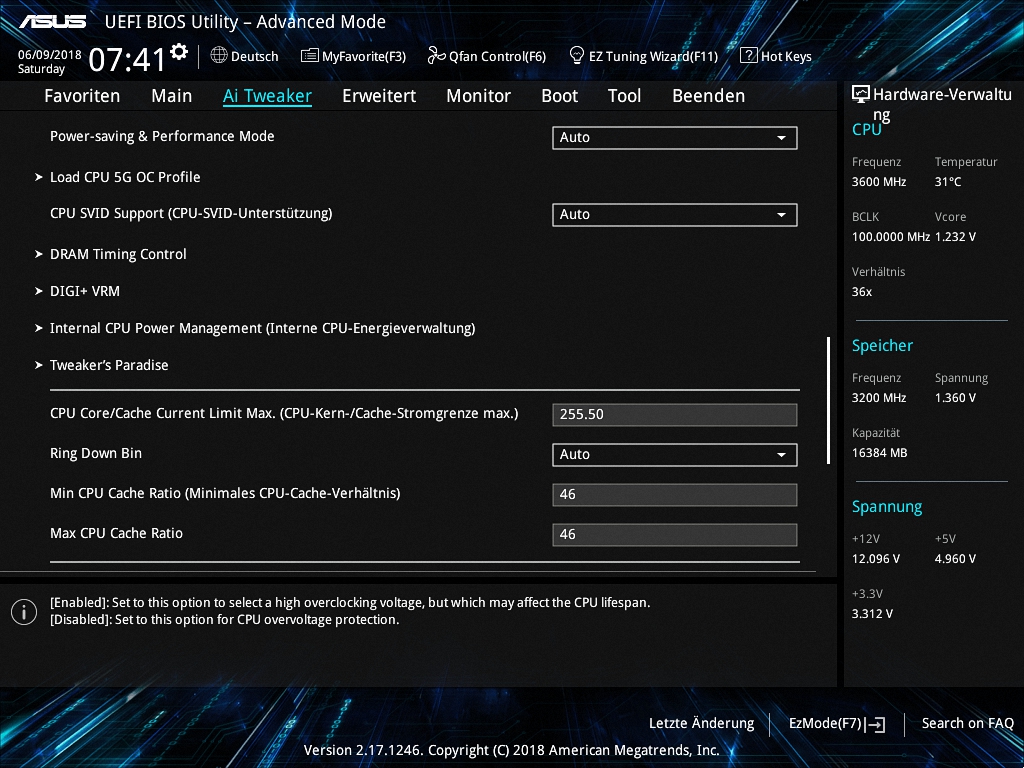Open the Erweitert tab
The width and height of the screenshot is (1024, 768).
379,96
